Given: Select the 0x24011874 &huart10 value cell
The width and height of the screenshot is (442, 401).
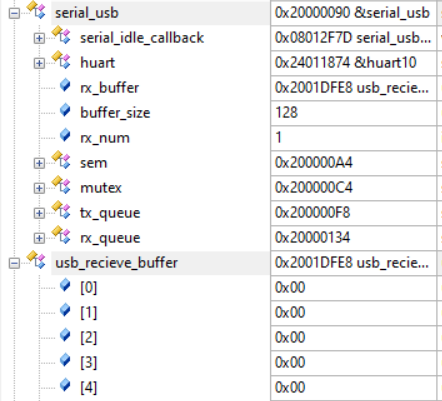Looking at the screenshot, I should (354, 63).
